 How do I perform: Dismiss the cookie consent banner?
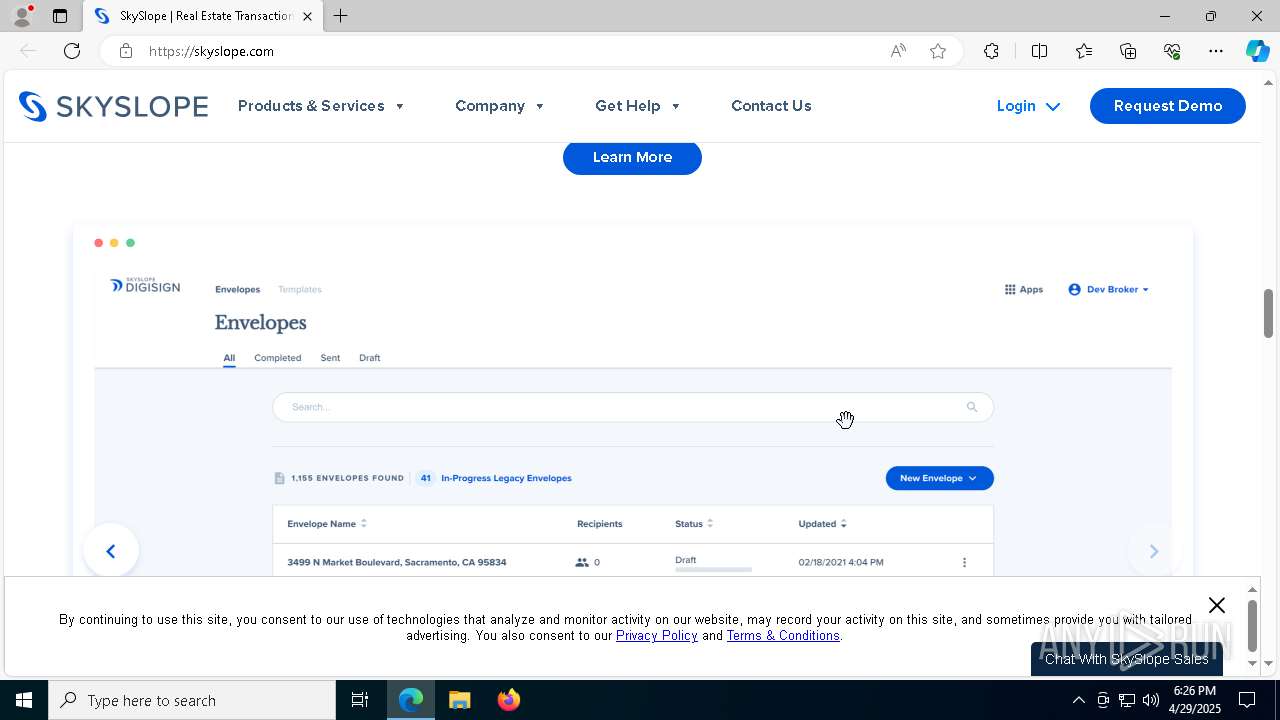pos(1216,605)
